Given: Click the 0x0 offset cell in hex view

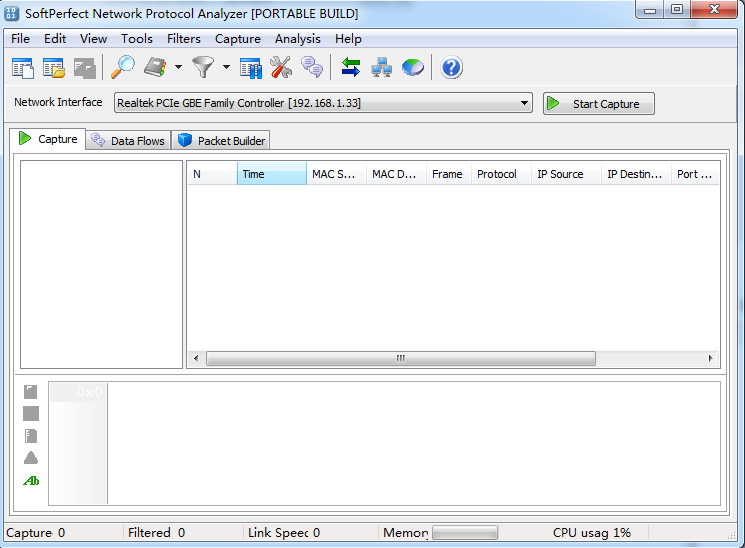Looking at the screenshot, I should tap(78, 392).
